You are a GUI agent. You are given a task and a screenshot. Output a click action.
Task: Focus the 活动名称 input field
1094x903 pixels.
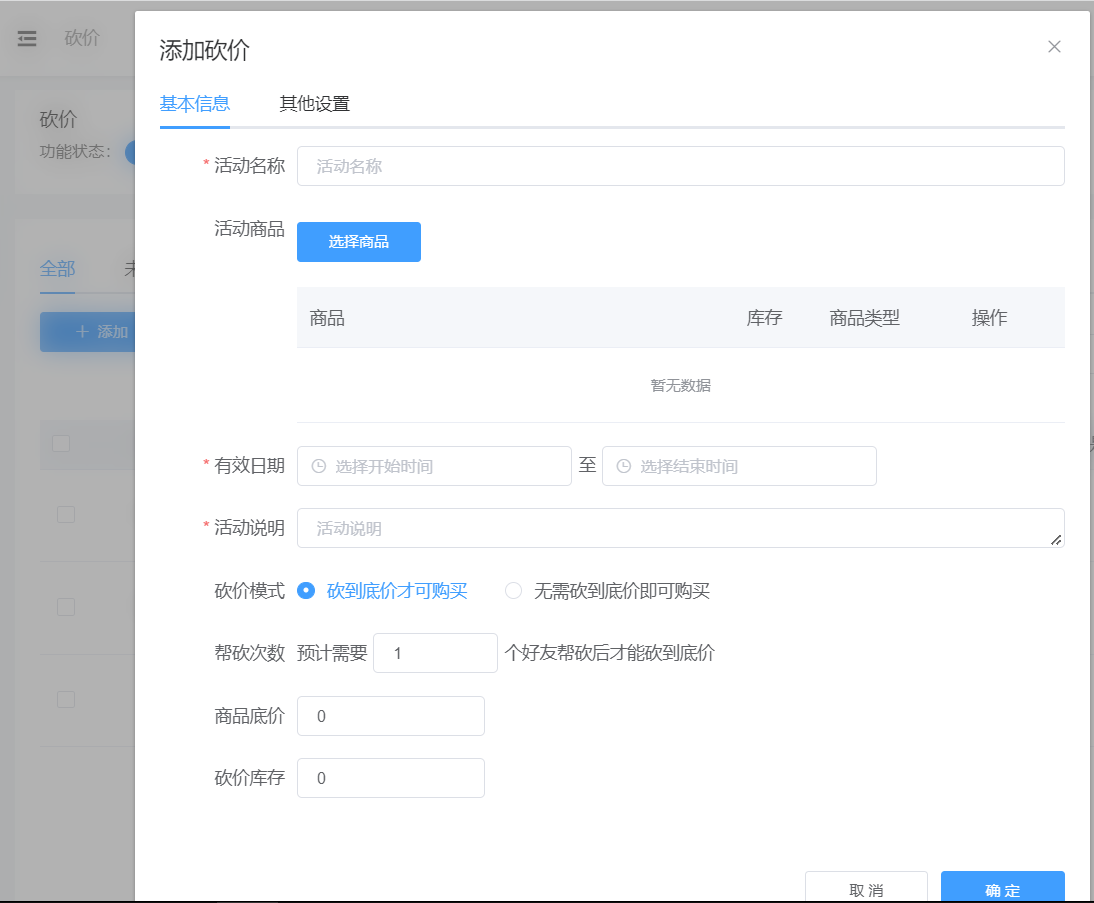point(680,166)
